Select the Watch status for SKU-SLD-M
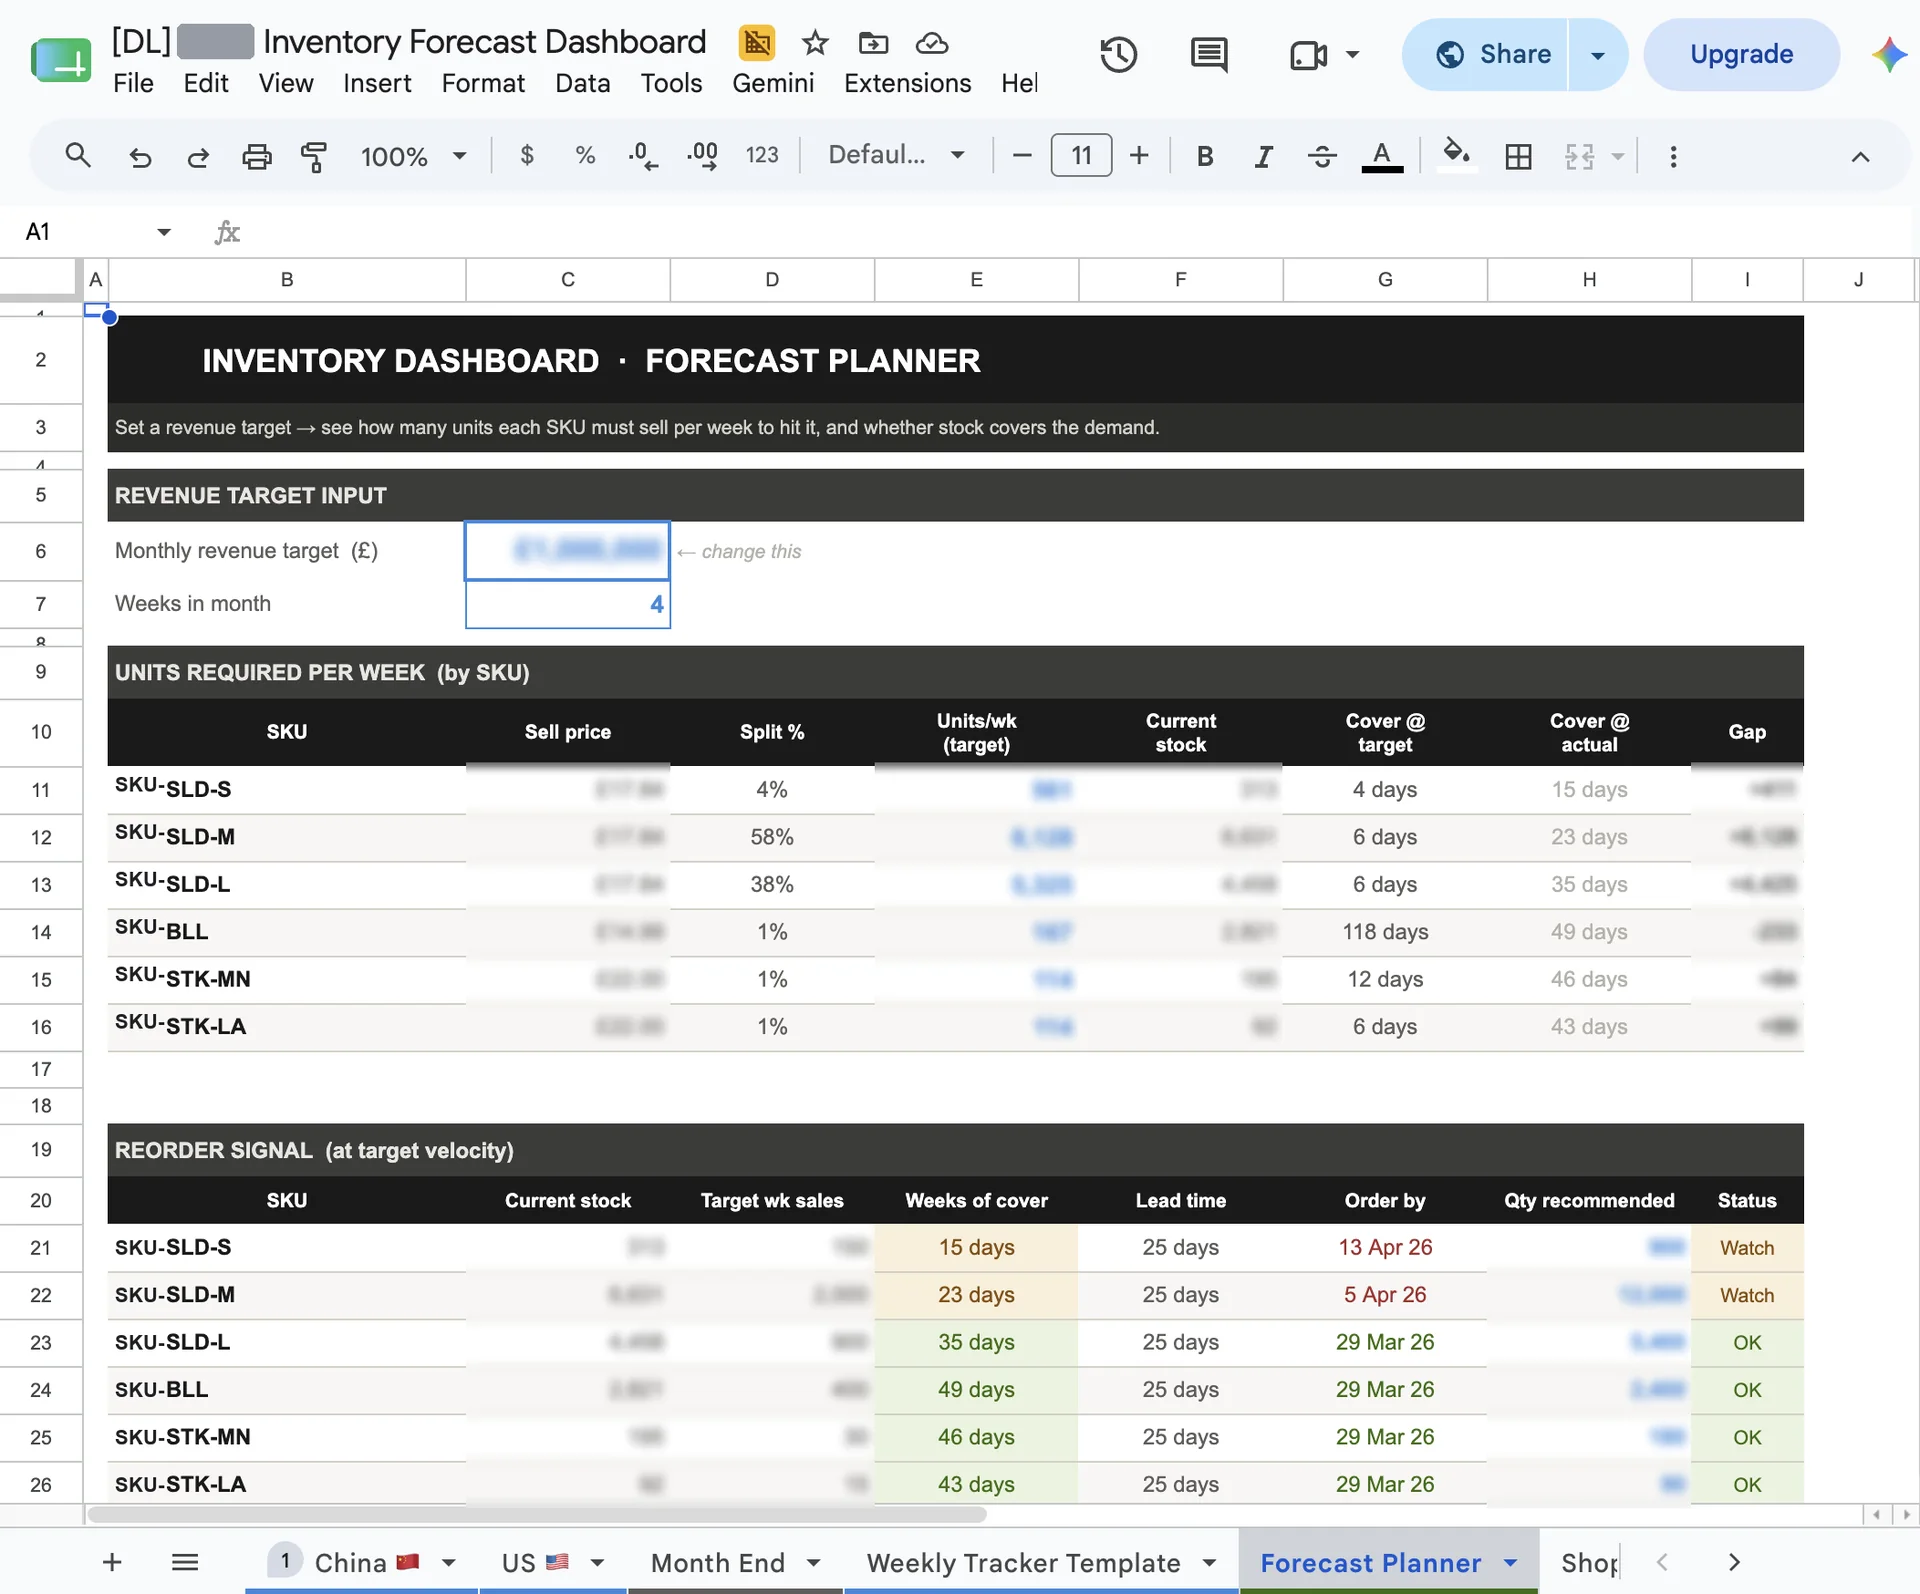 (x=1746, y=1295)
